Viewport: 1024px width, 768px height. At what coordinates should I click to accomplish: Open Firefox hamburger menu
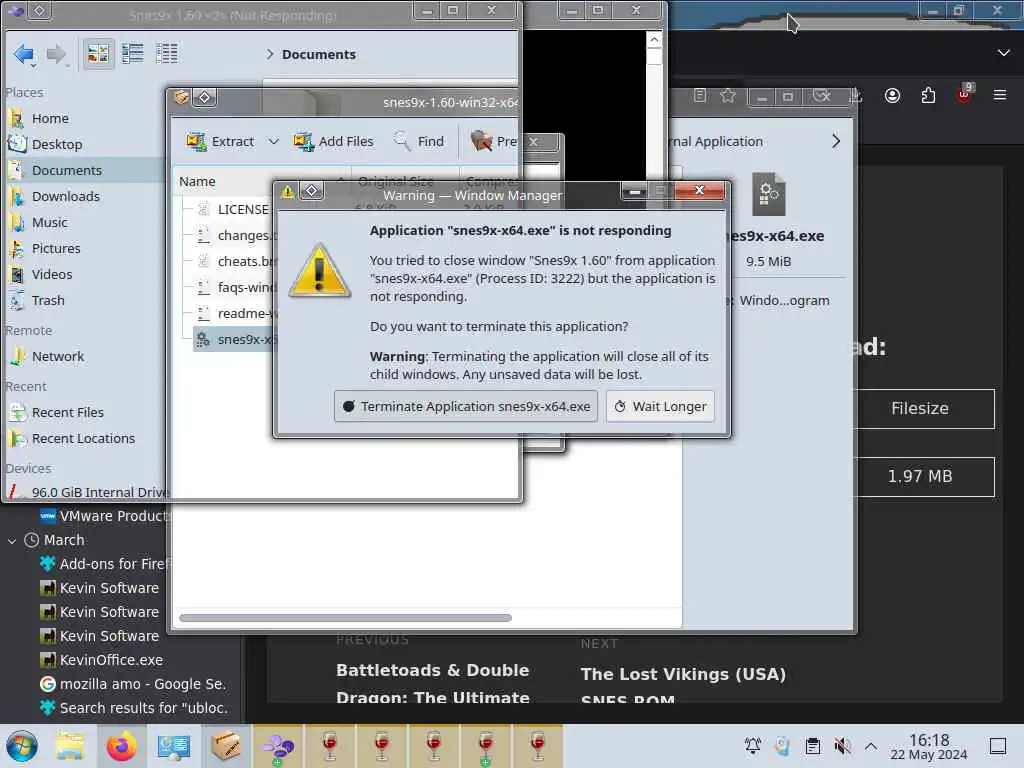click(1000, 95)
